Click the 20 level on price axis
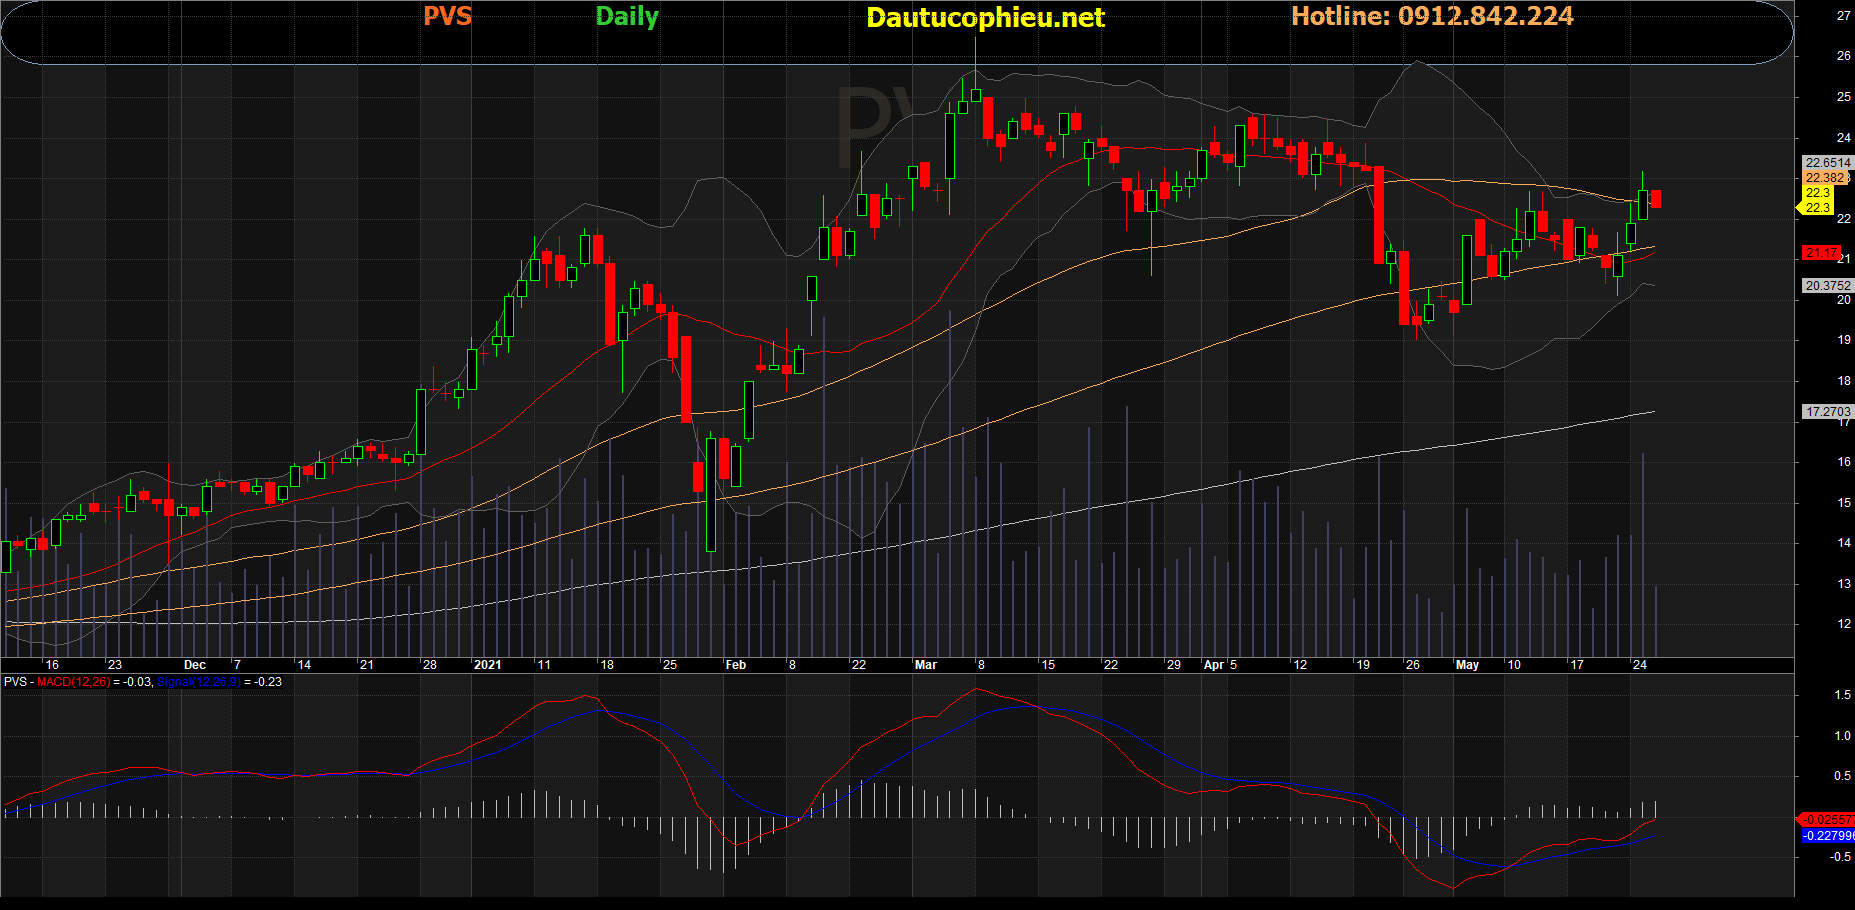Viewport: 1855px width, 910px height. (x=1844, y=300)
